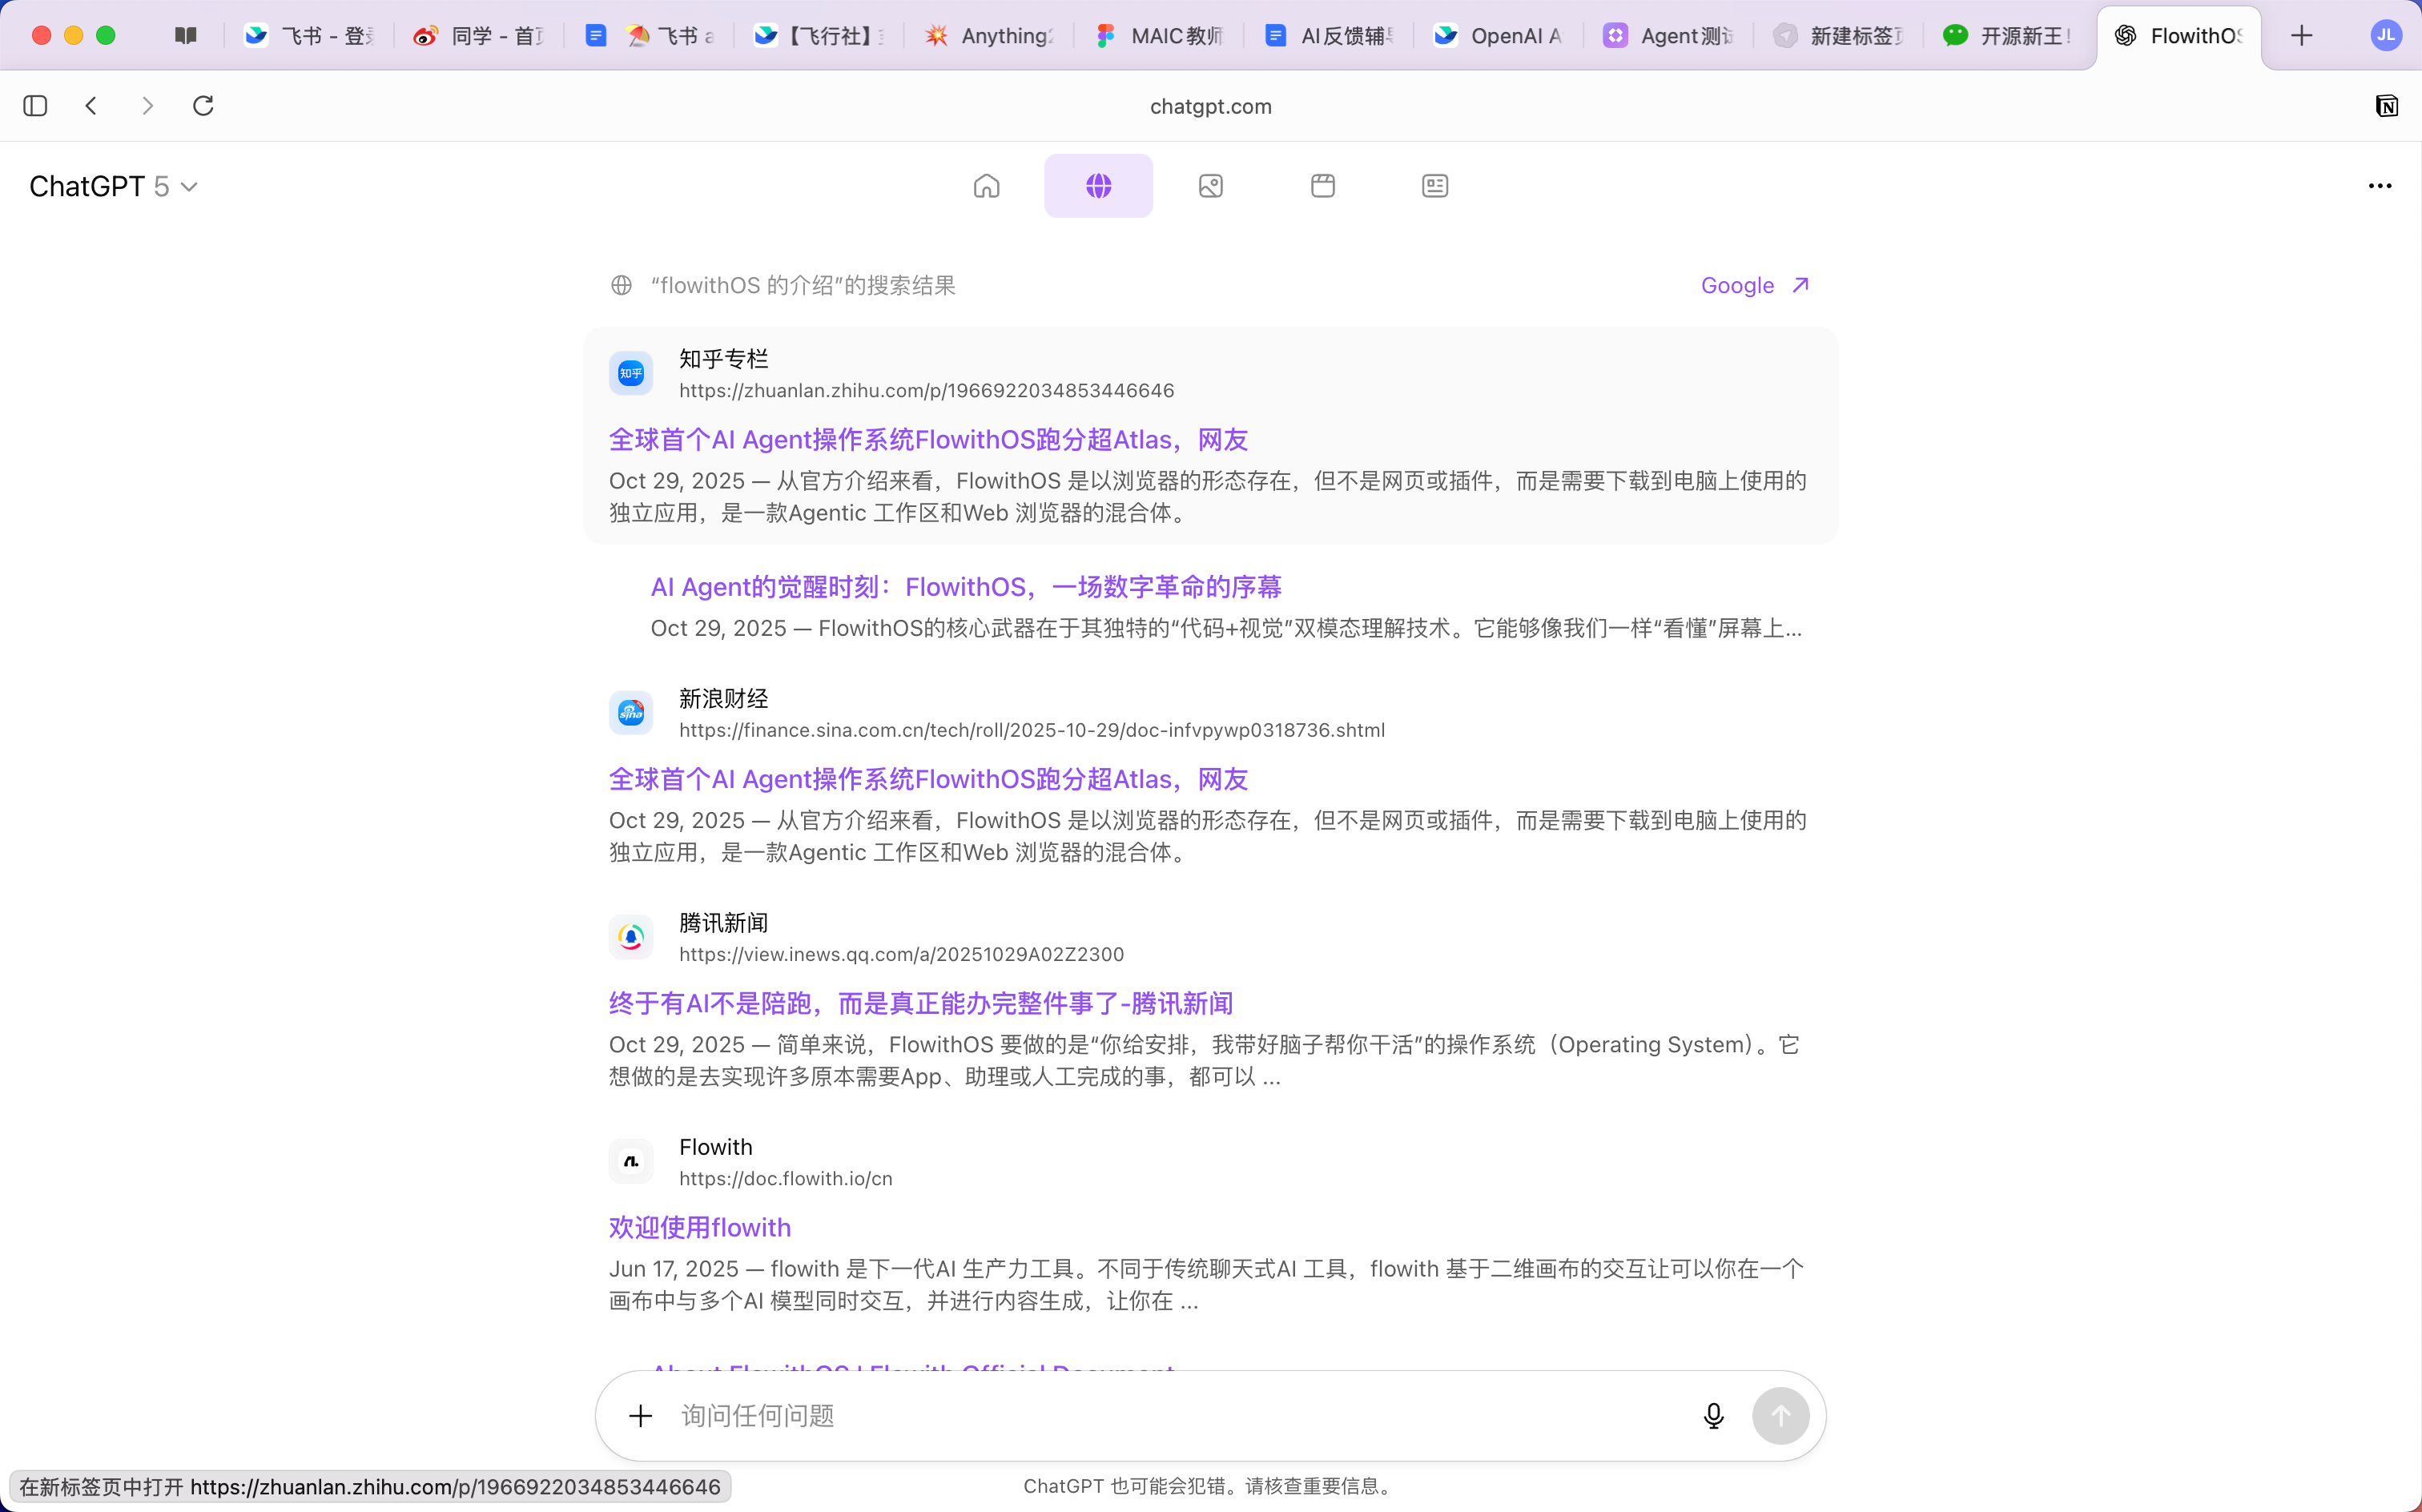Screen dimensions: 2422x1512
Task: Switch to the 开源新王 WeChat tab
Action: 2008,36
